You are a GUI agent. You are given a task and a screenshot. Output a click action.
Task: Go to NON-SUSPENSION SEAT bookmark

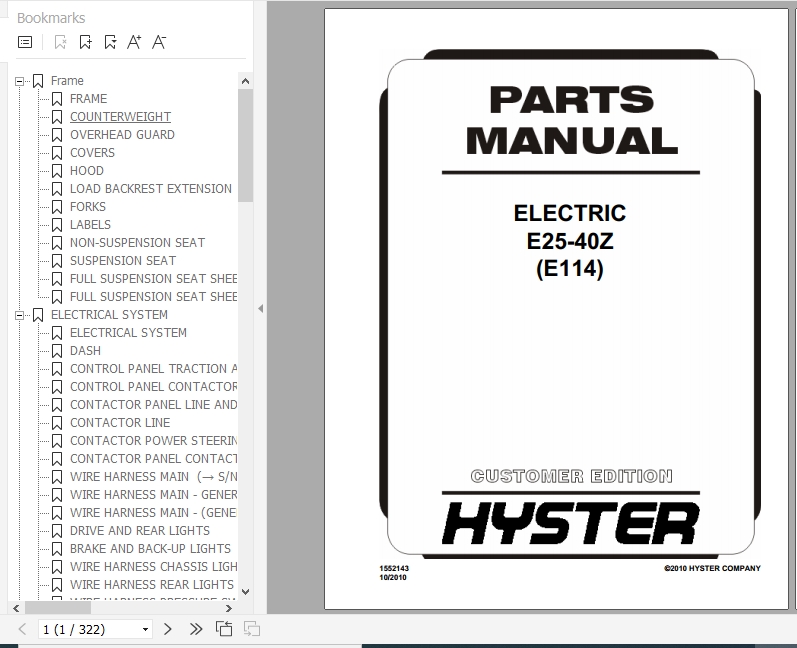(137, 243)
